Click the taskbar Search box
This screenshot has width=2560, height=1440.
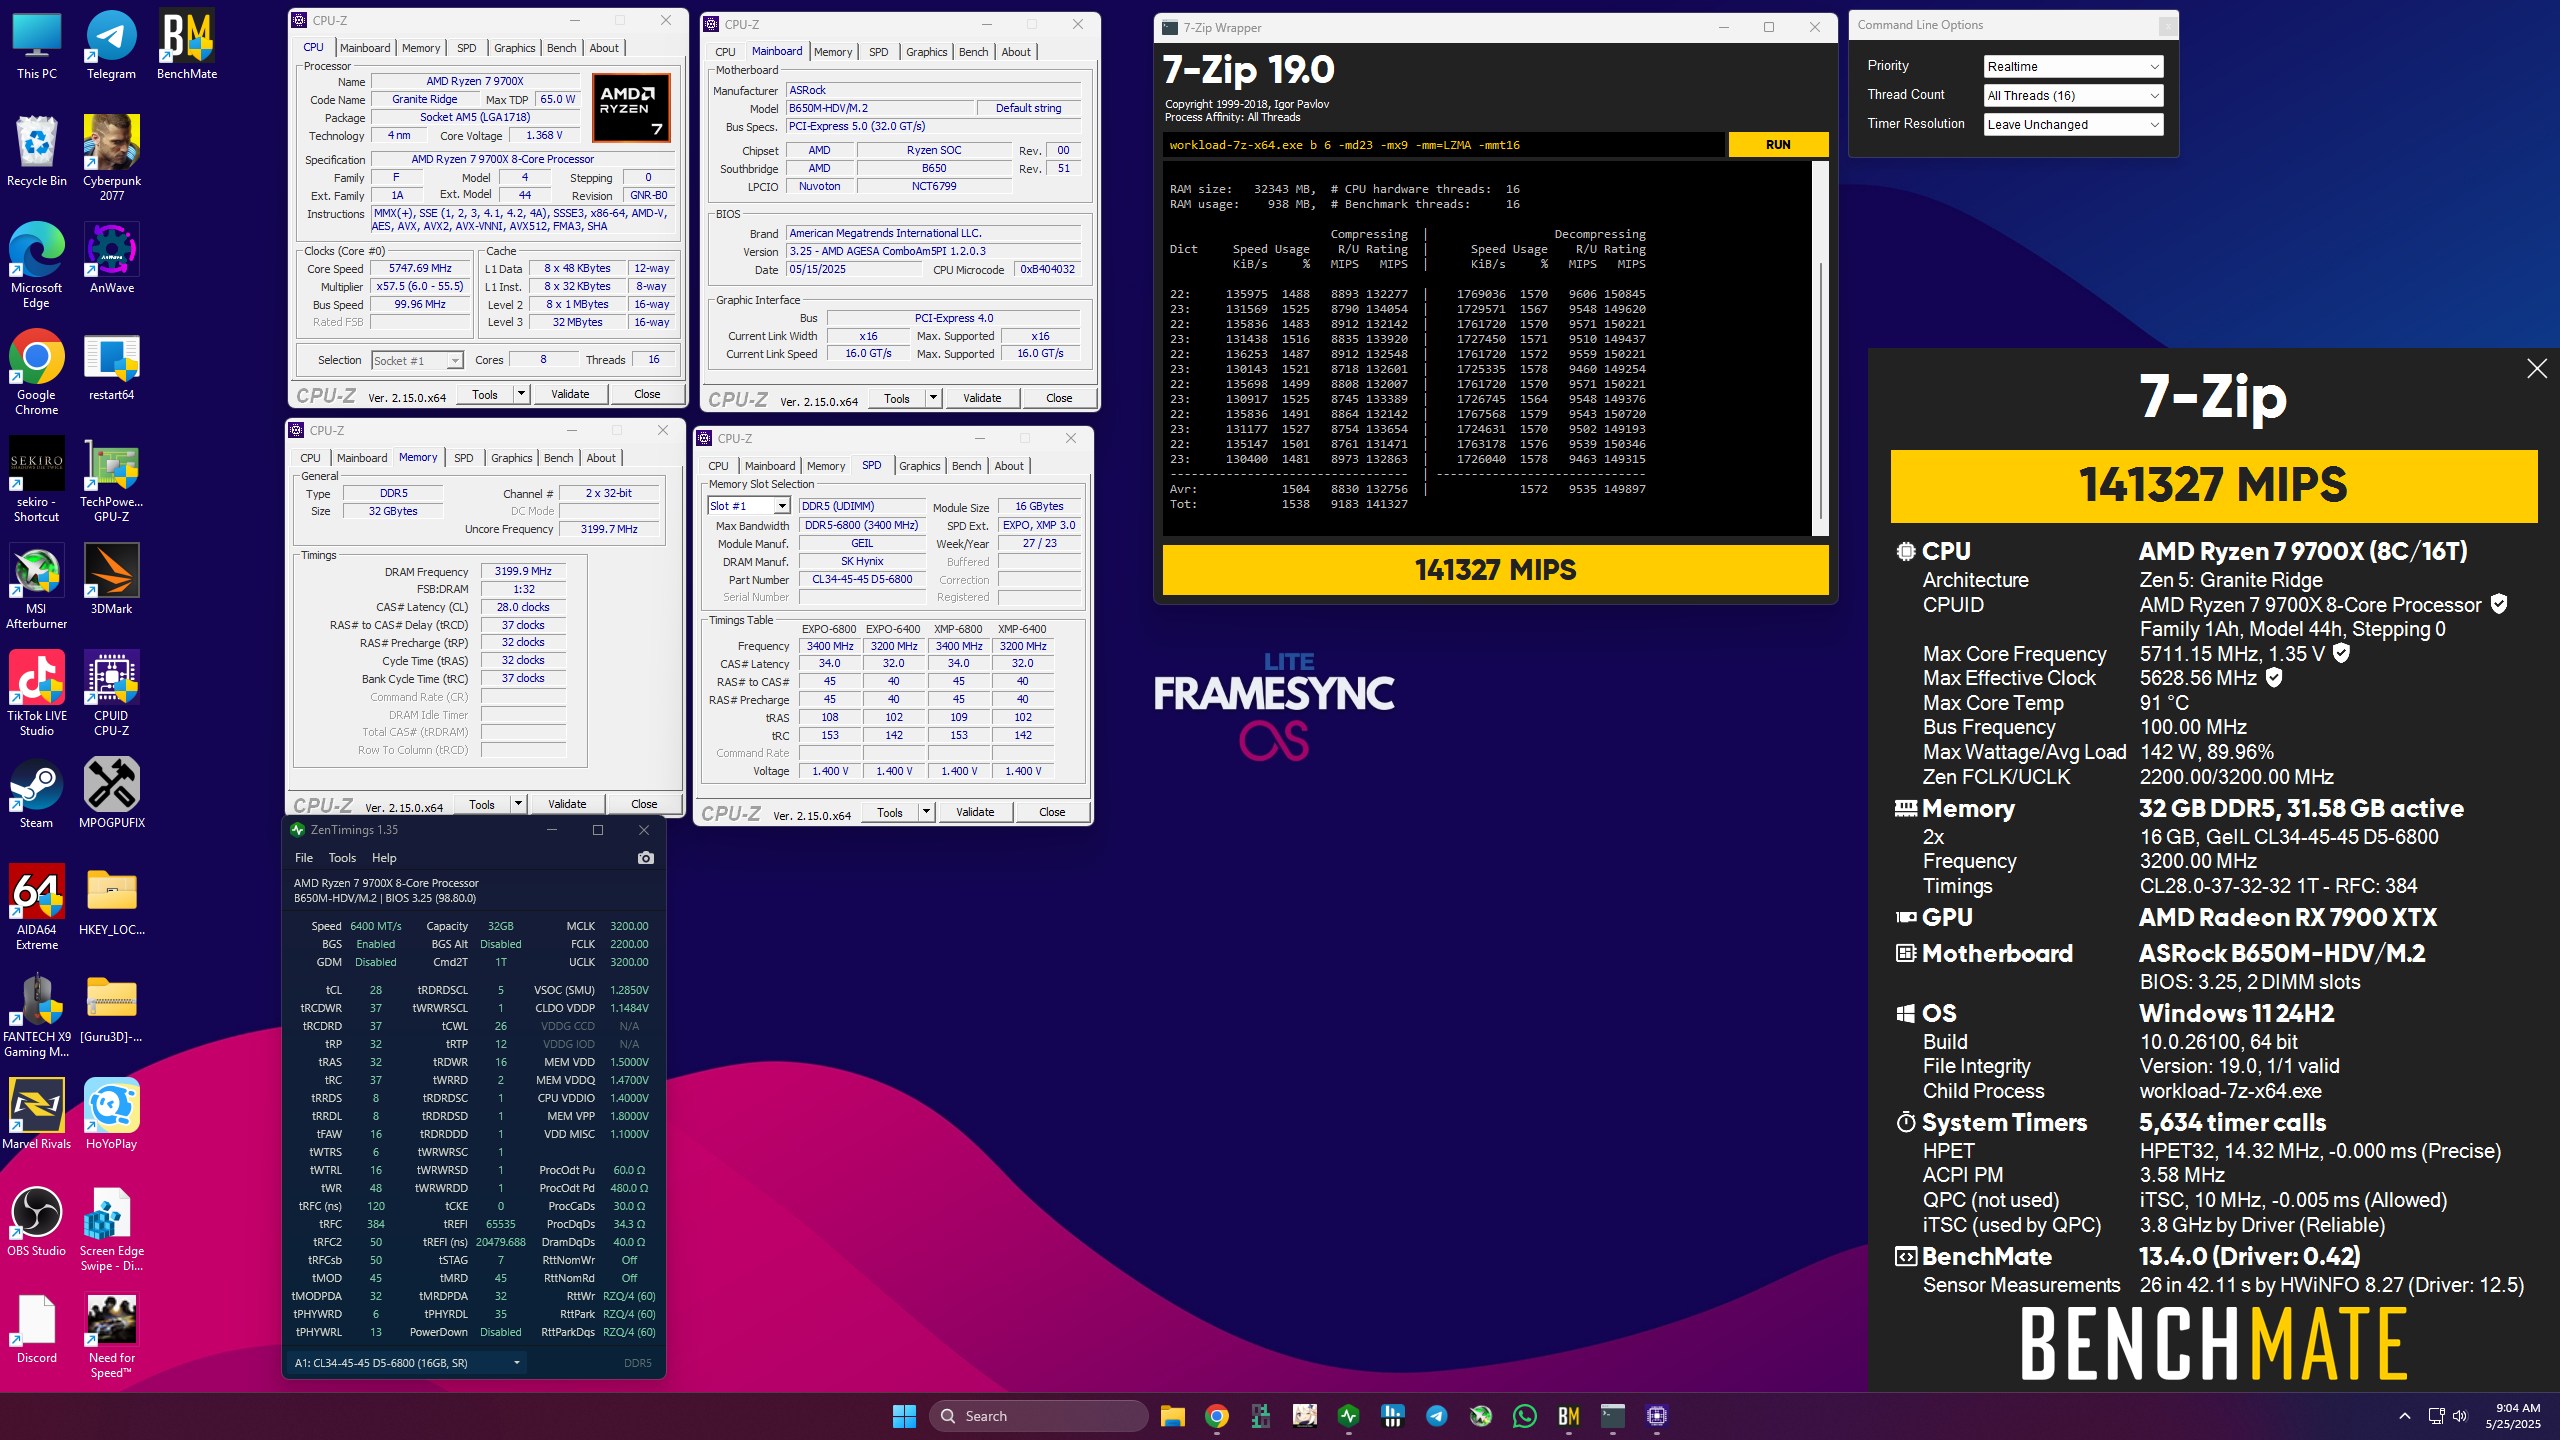tap(1038, 1416)
